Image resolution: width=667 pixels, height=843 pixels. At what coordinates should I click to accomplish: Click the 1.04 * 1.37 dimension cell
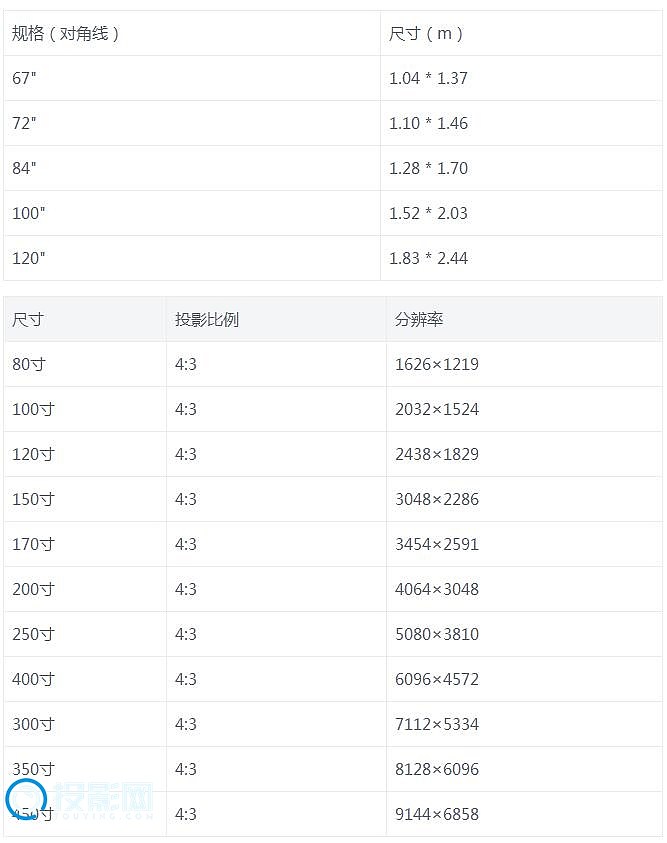pyautogui.click(x=428, y=78)
